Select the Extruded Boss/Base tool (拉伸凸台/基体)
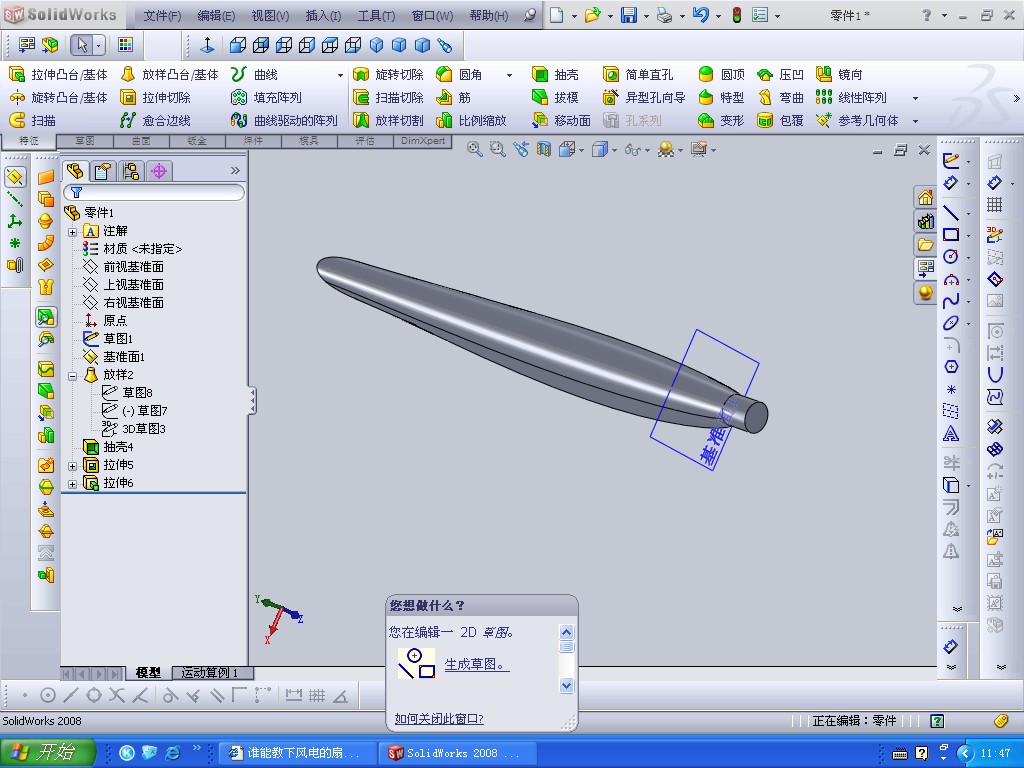Viewport: 1024px width, 768px height. pyautogui.click(x=59, y=74)
